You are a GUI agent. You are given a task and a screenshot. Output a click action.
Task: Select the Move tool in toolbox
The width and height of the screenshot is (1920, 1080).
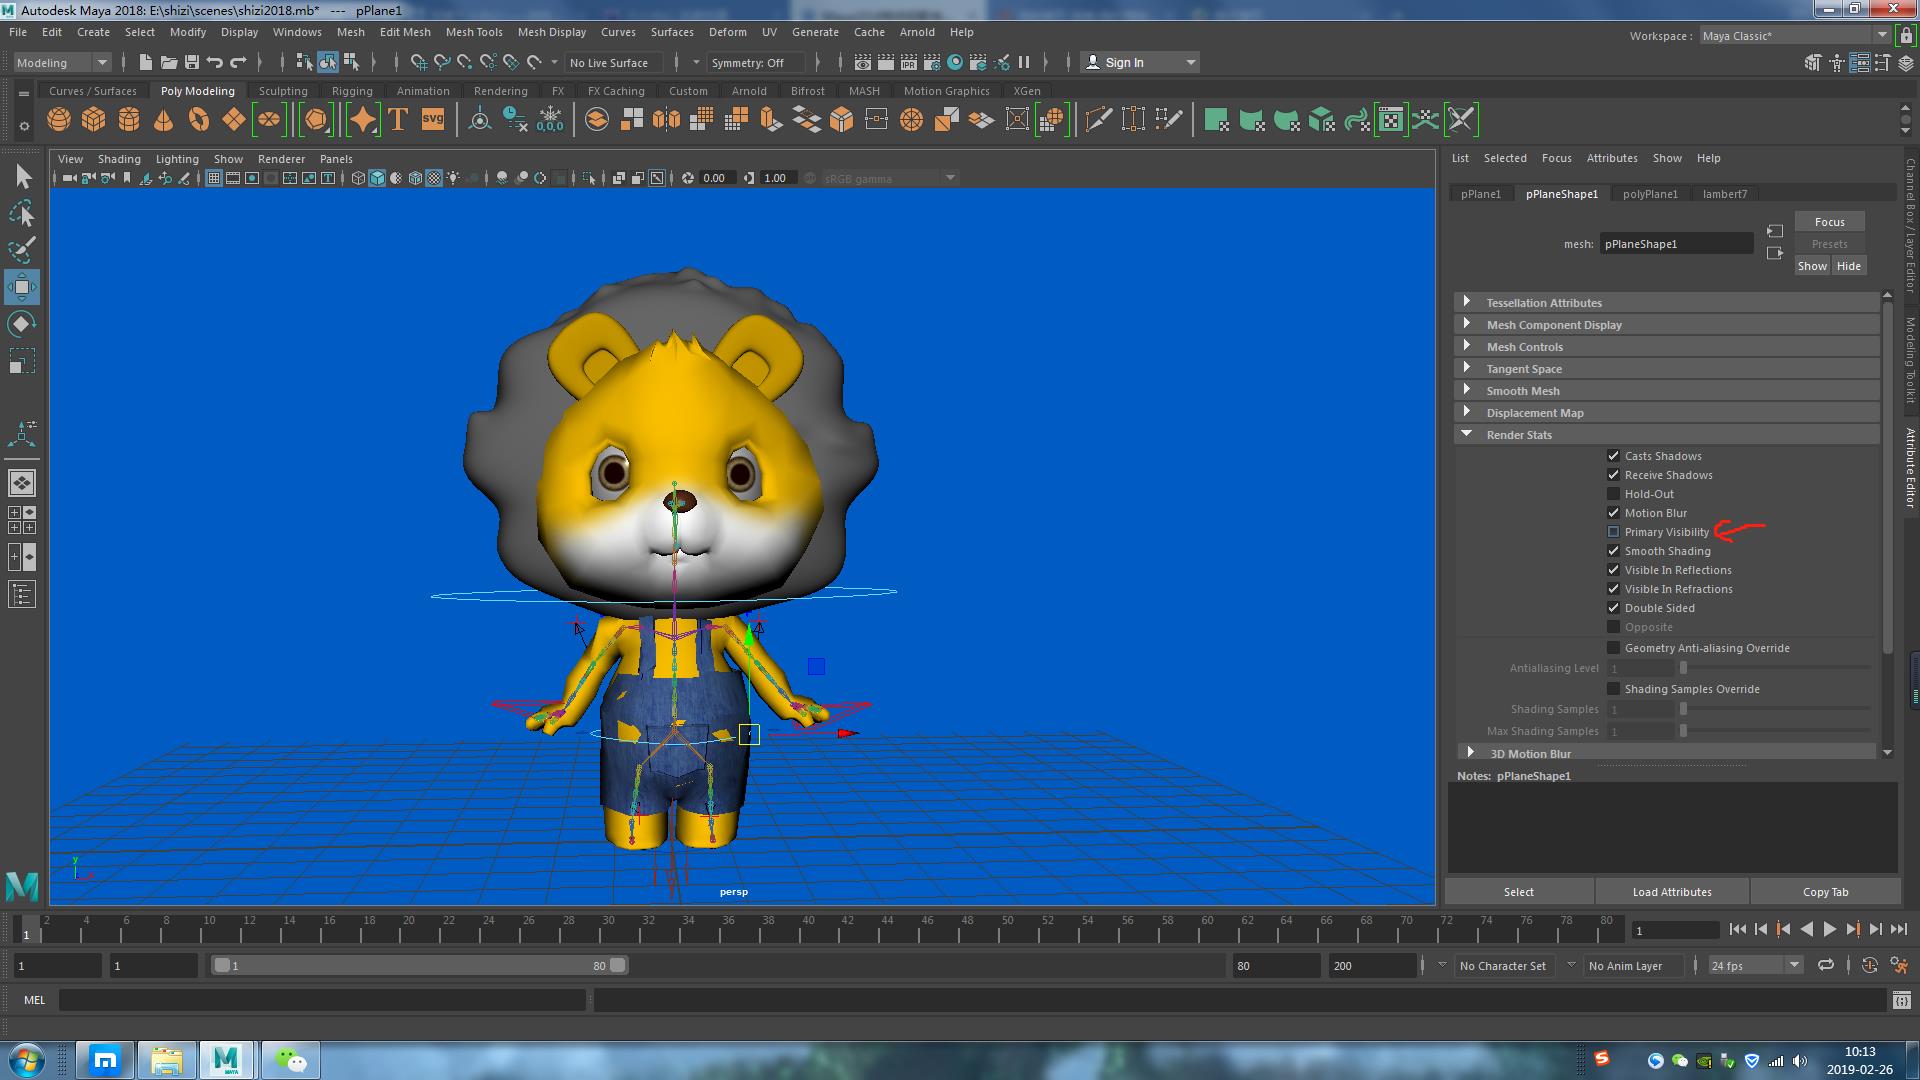point(22,287)
